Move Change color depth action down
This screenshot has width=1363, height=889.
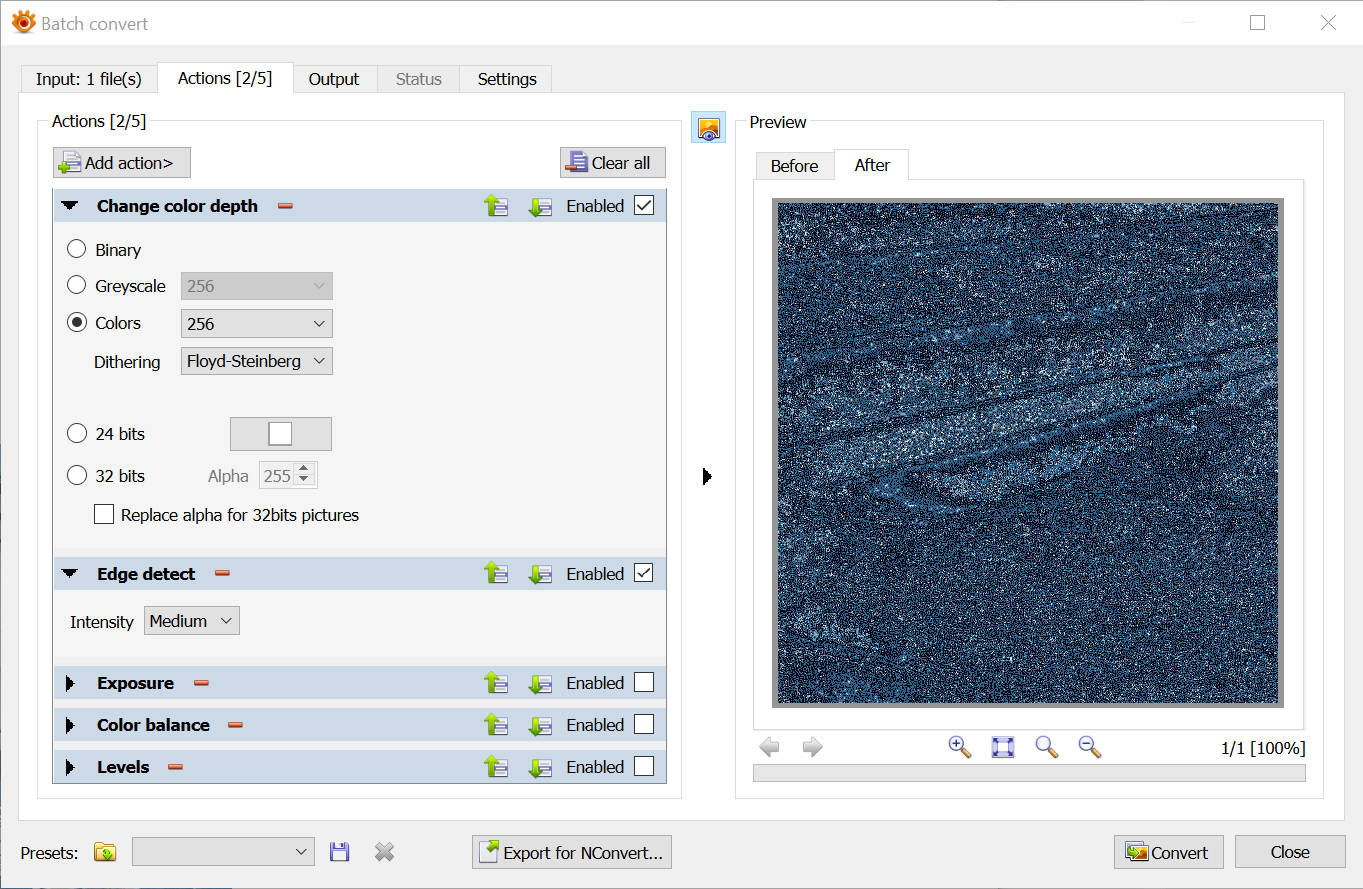tap(540, 206)
